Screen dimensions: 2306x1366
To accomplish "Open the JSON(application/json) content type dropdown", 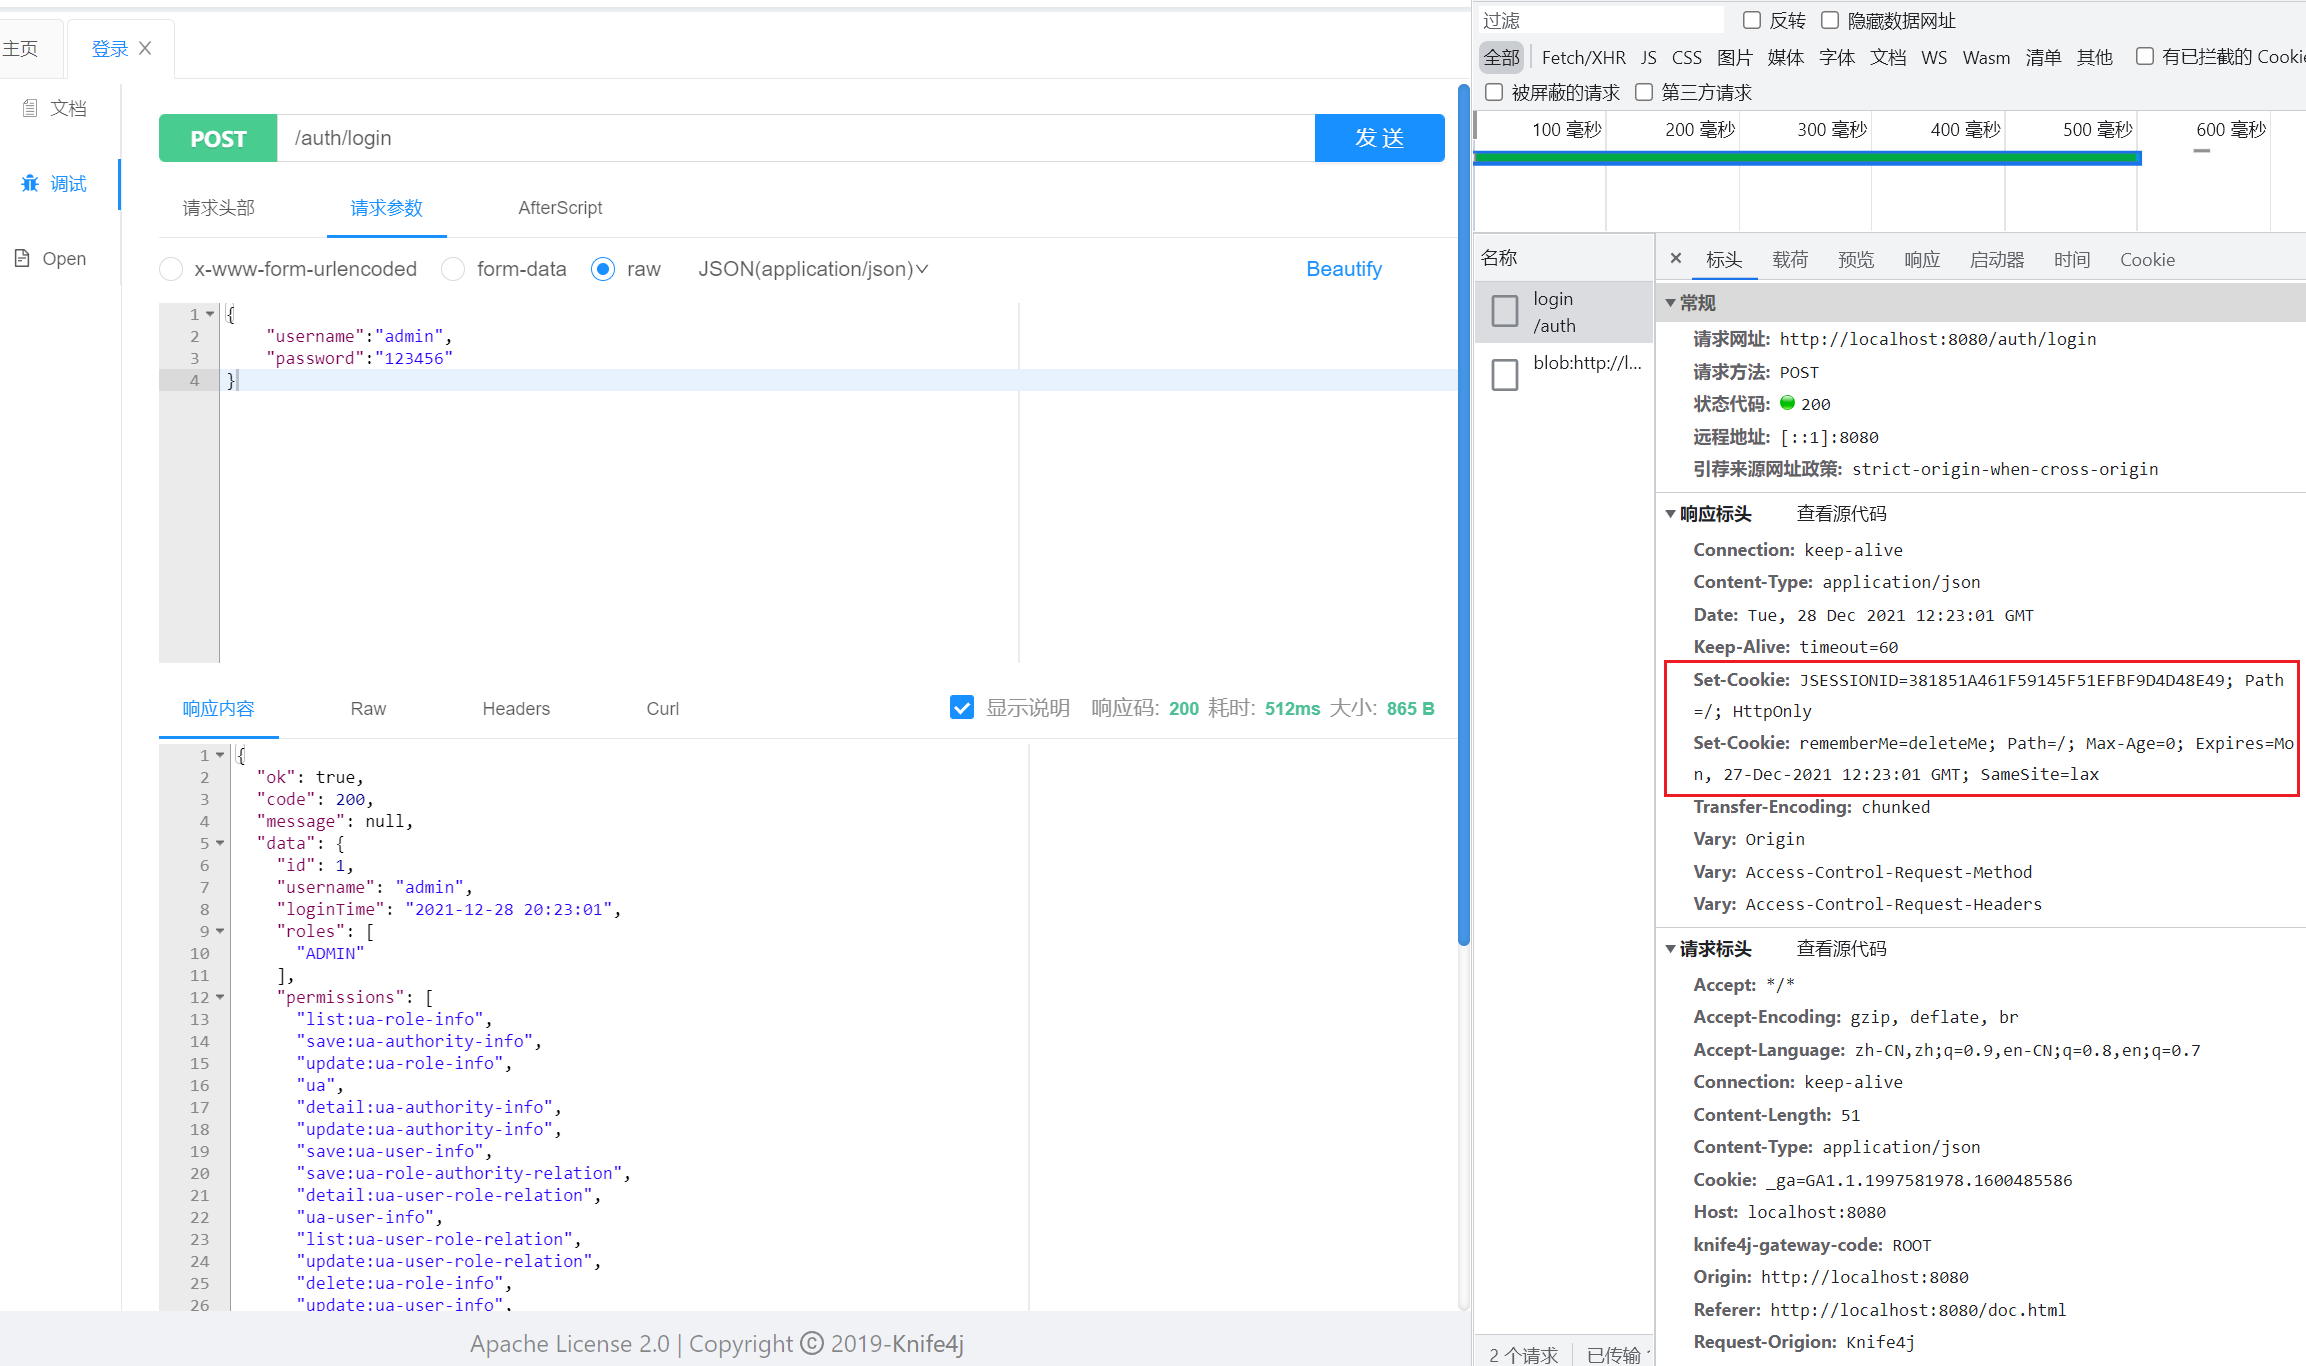I will pos(813,269).
